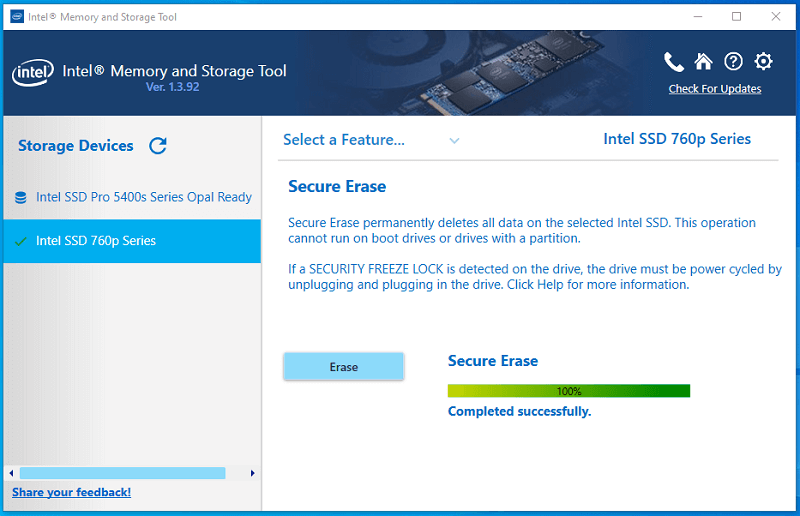
Task: Click the Secure Erase 100% progress bar
Action: [x=569, y=391]
